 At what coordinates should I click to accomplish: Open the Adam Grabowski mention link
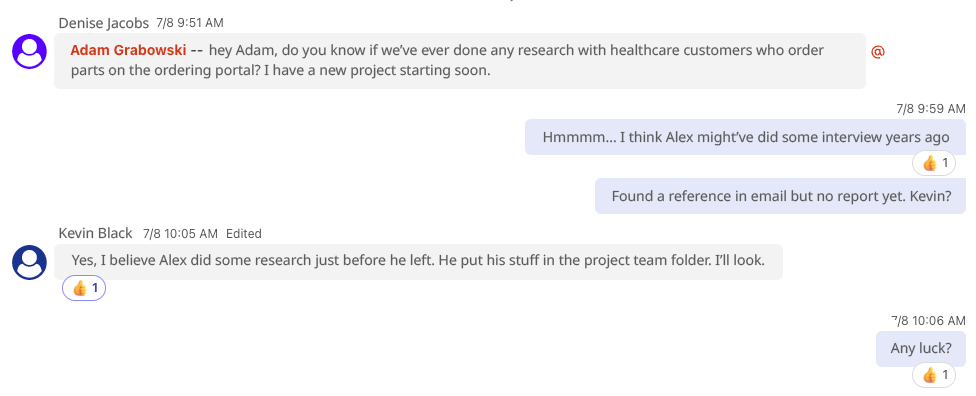click(128, 50)
